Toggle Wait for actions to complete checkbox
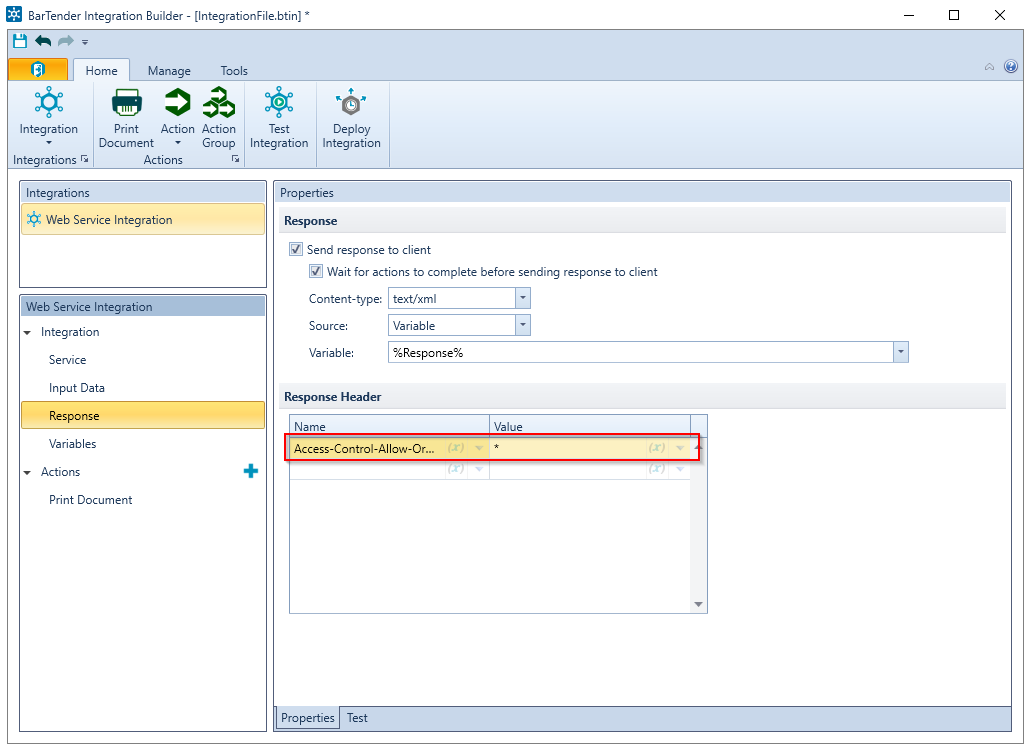This screenshot has height=751, width=1031. point(316,271)
